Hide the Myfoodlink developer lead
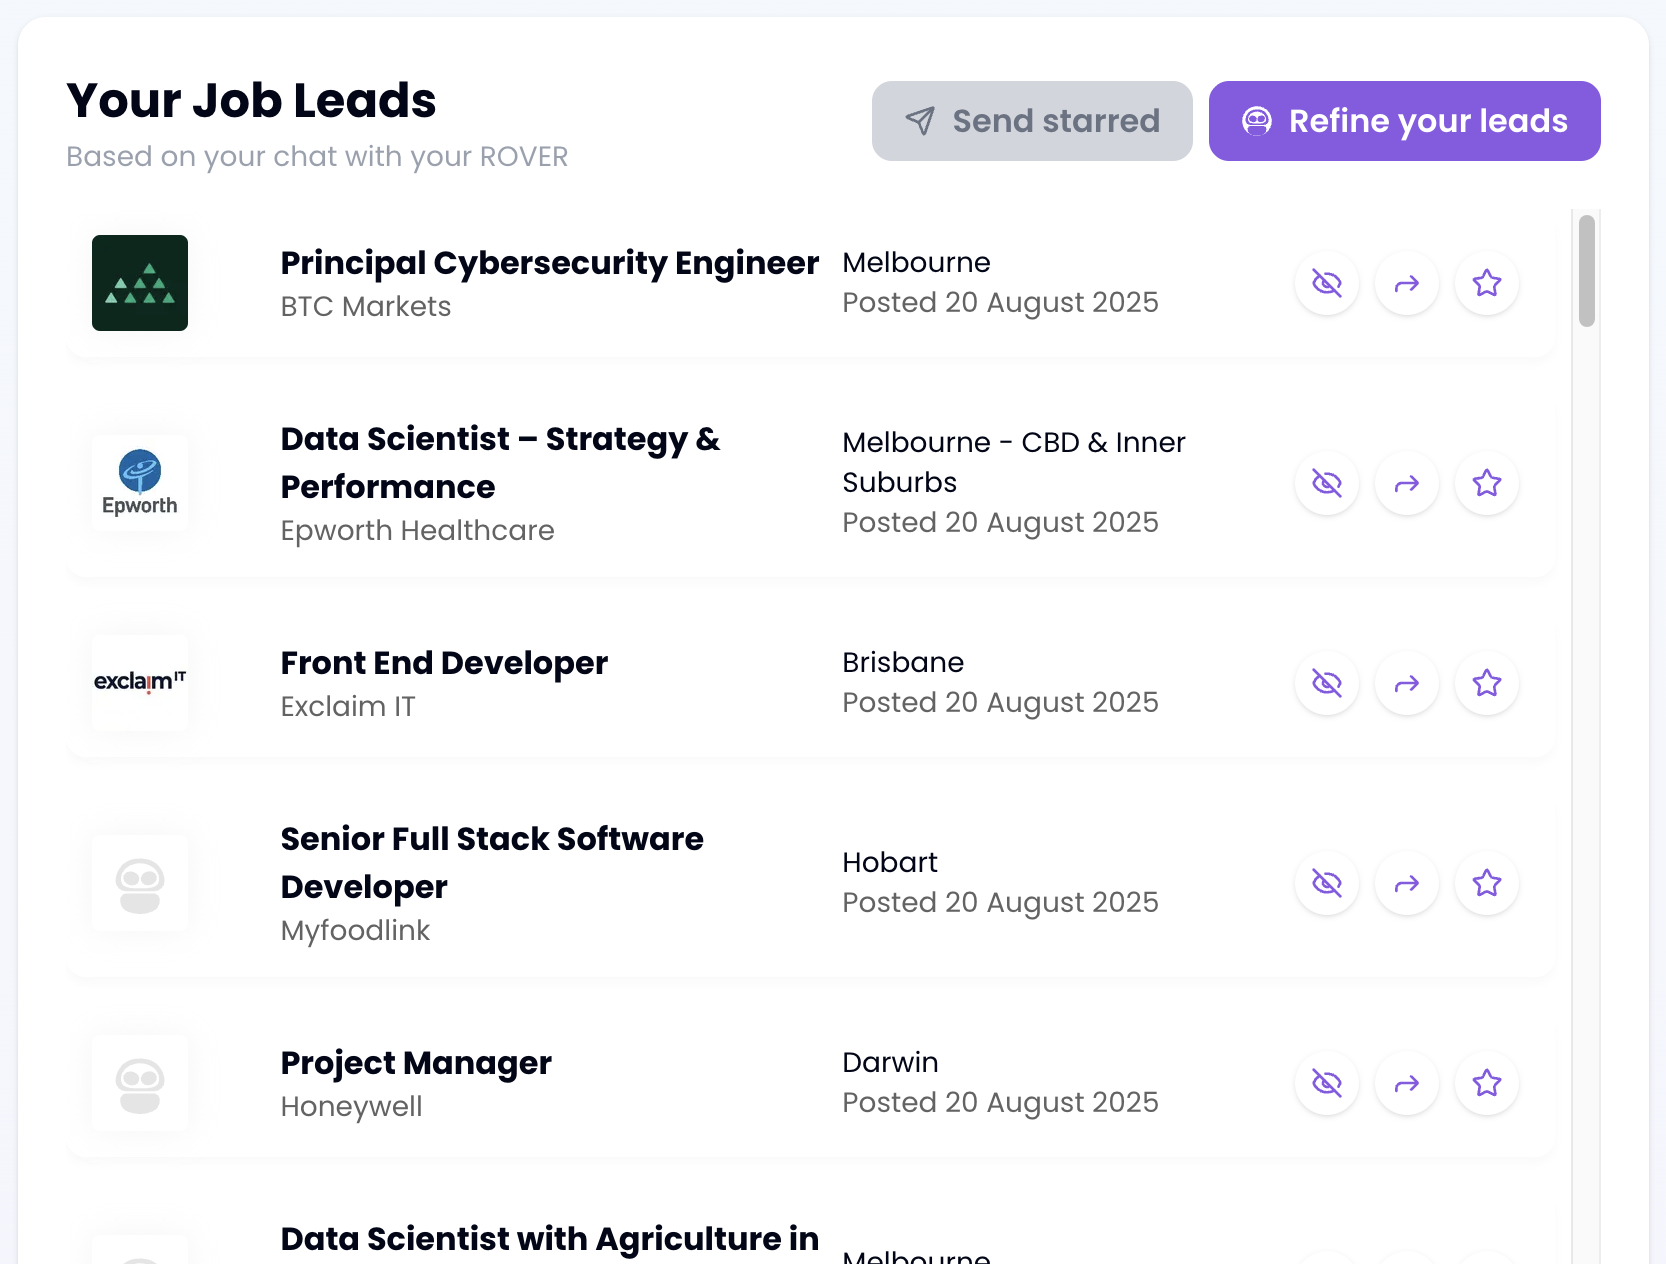Image resolution: width=1666 pixels, height=1264 pixels. pyautogui.click(x=1326, y=883)
